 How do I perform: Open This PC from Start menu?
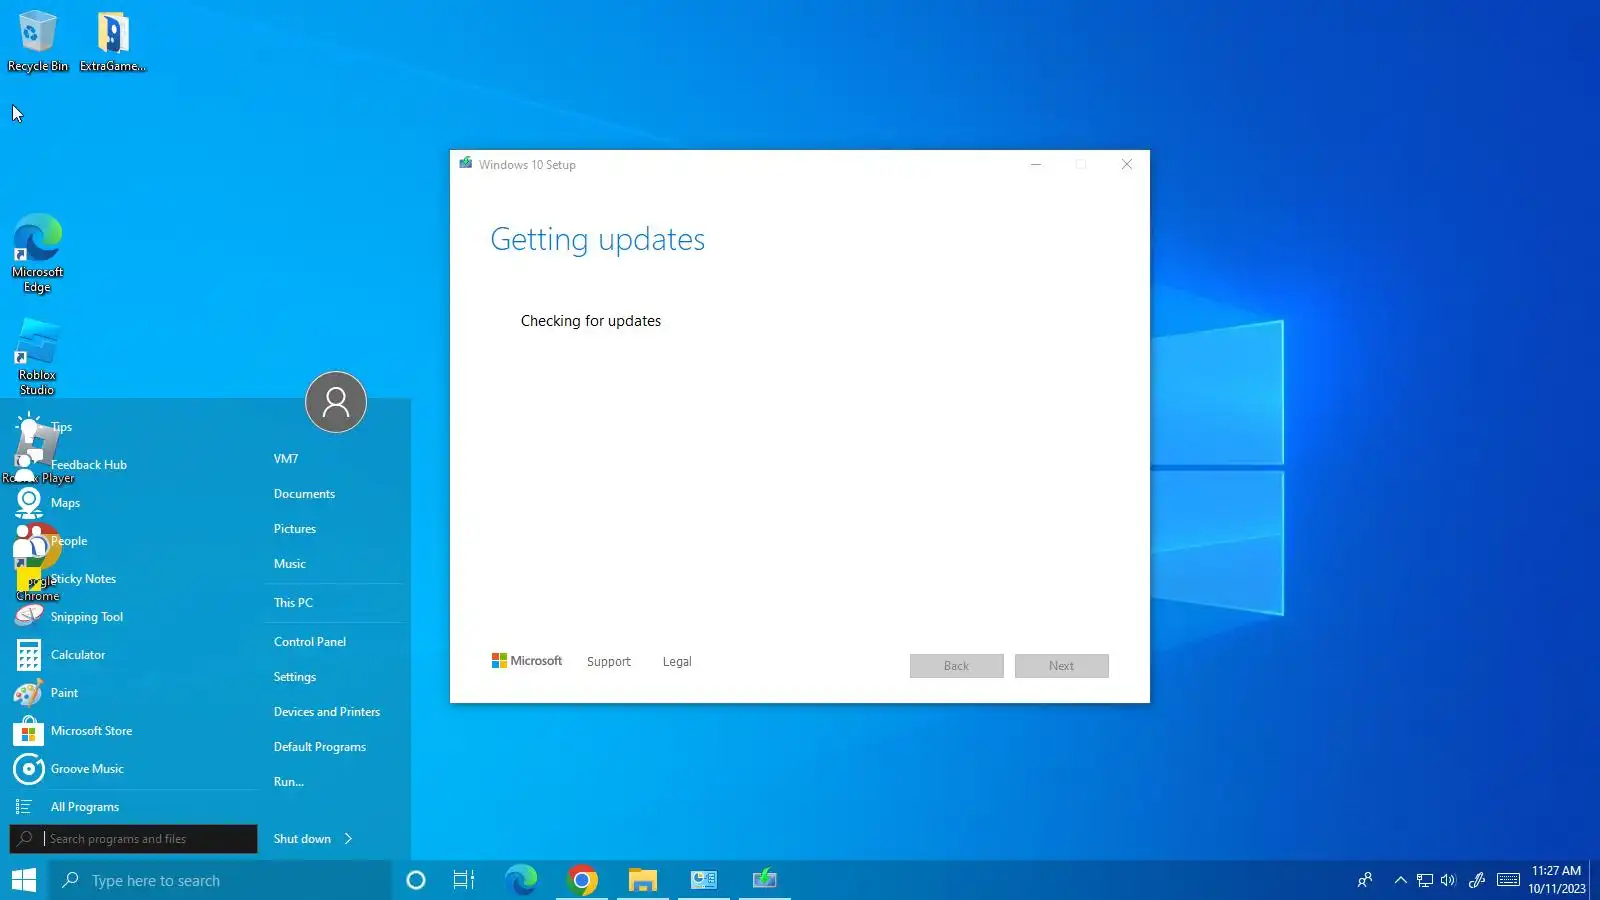click(293, 603)
